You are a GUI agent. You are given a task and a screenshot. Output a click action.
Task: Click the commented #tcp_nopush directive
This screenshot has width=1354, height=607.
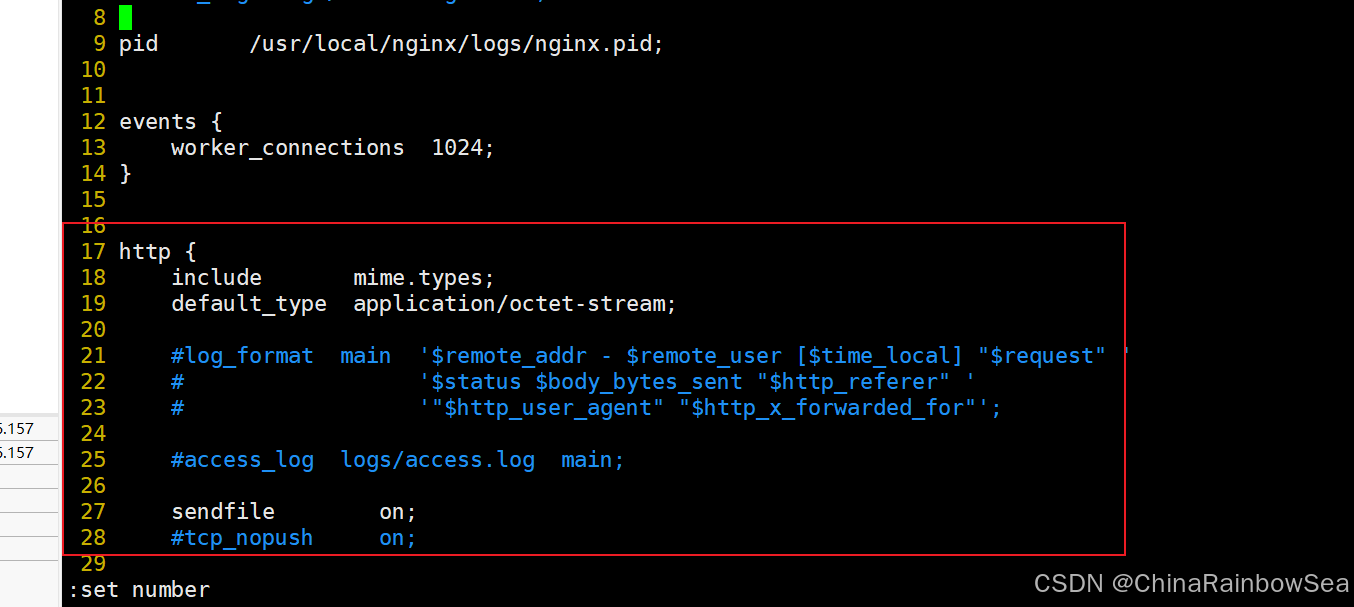tap(242, 538)
